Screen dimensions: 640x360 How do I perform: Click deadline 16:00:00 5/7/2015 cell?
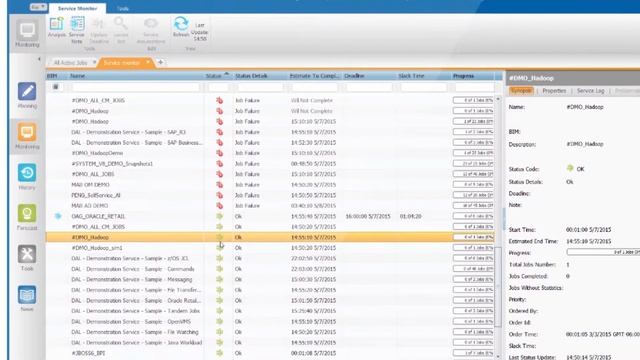(x=368, y=216)
